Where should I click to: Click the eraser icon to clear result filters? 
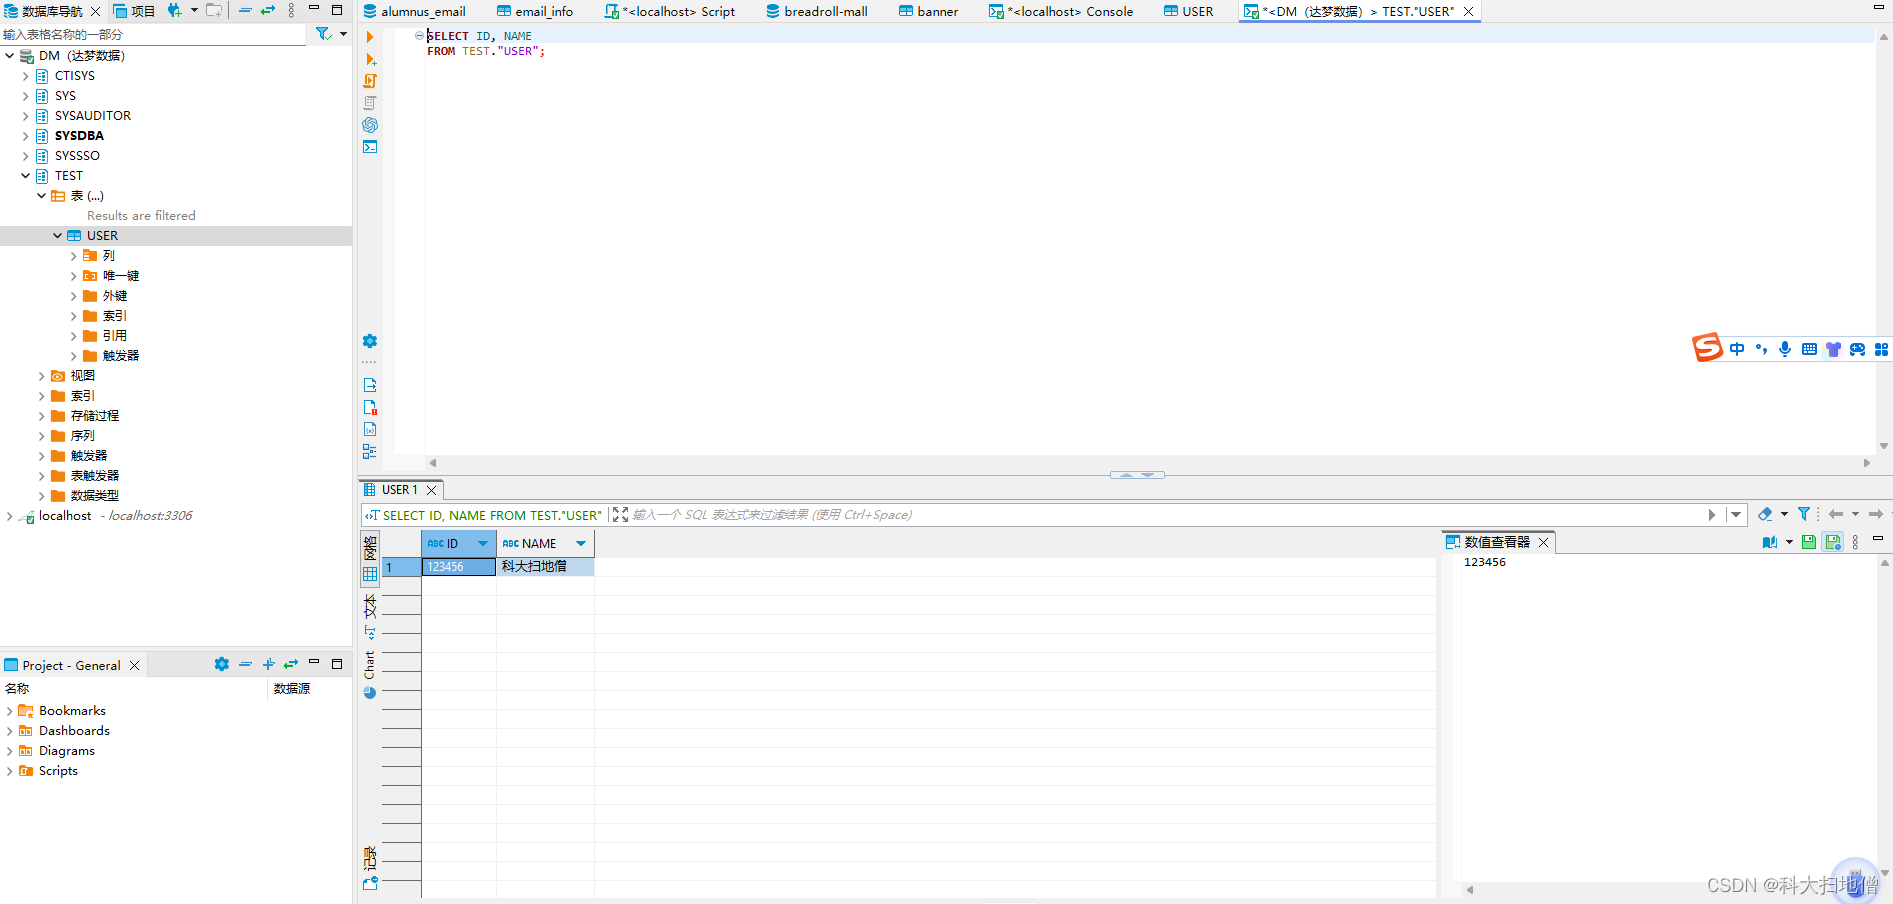coord(1765,514)
